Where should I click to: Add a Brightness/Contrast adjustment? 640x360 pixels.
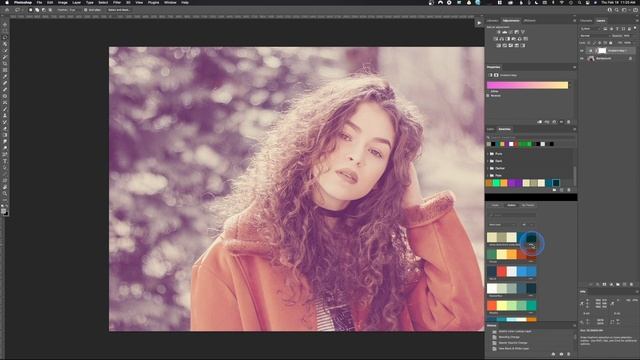coord(499,32)
